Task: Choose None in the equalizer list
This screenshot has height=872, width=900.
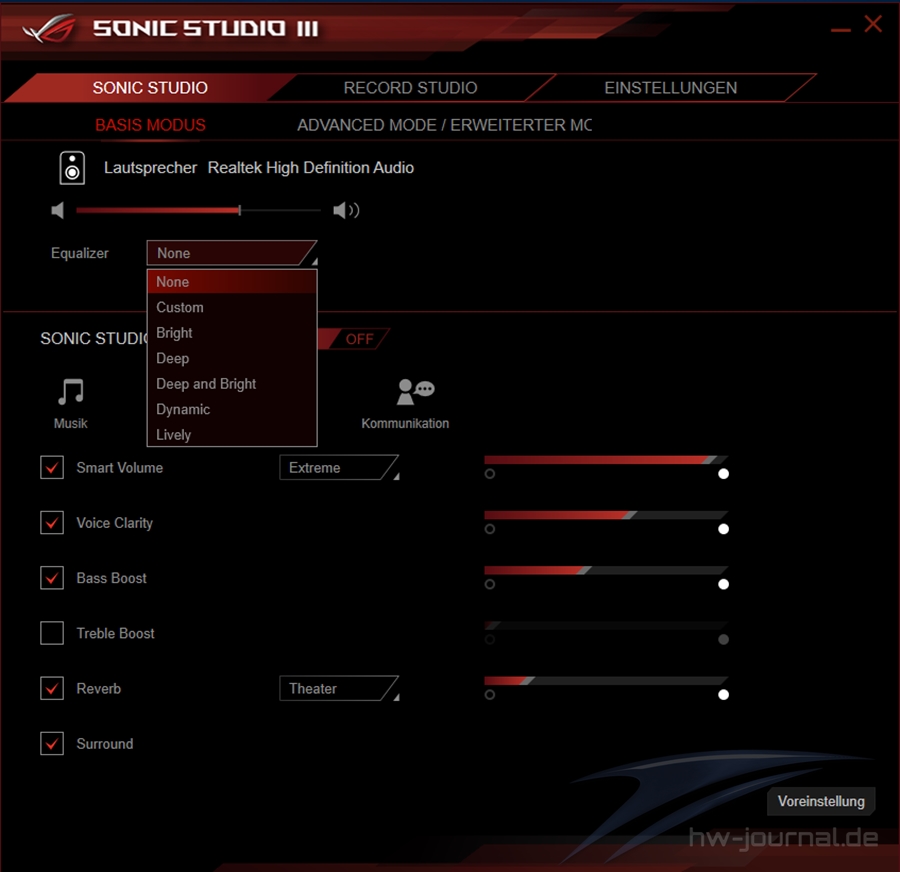Action: tap(232, 282)
